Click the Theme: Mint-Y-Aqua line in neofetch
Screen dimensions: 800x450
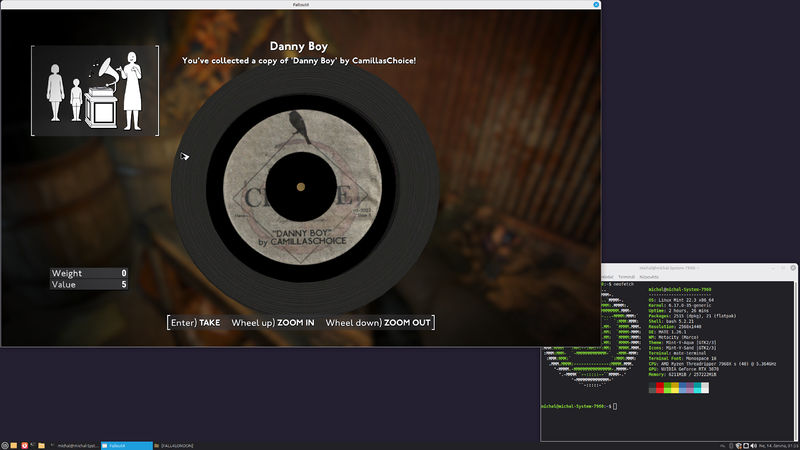click(683, 342)
